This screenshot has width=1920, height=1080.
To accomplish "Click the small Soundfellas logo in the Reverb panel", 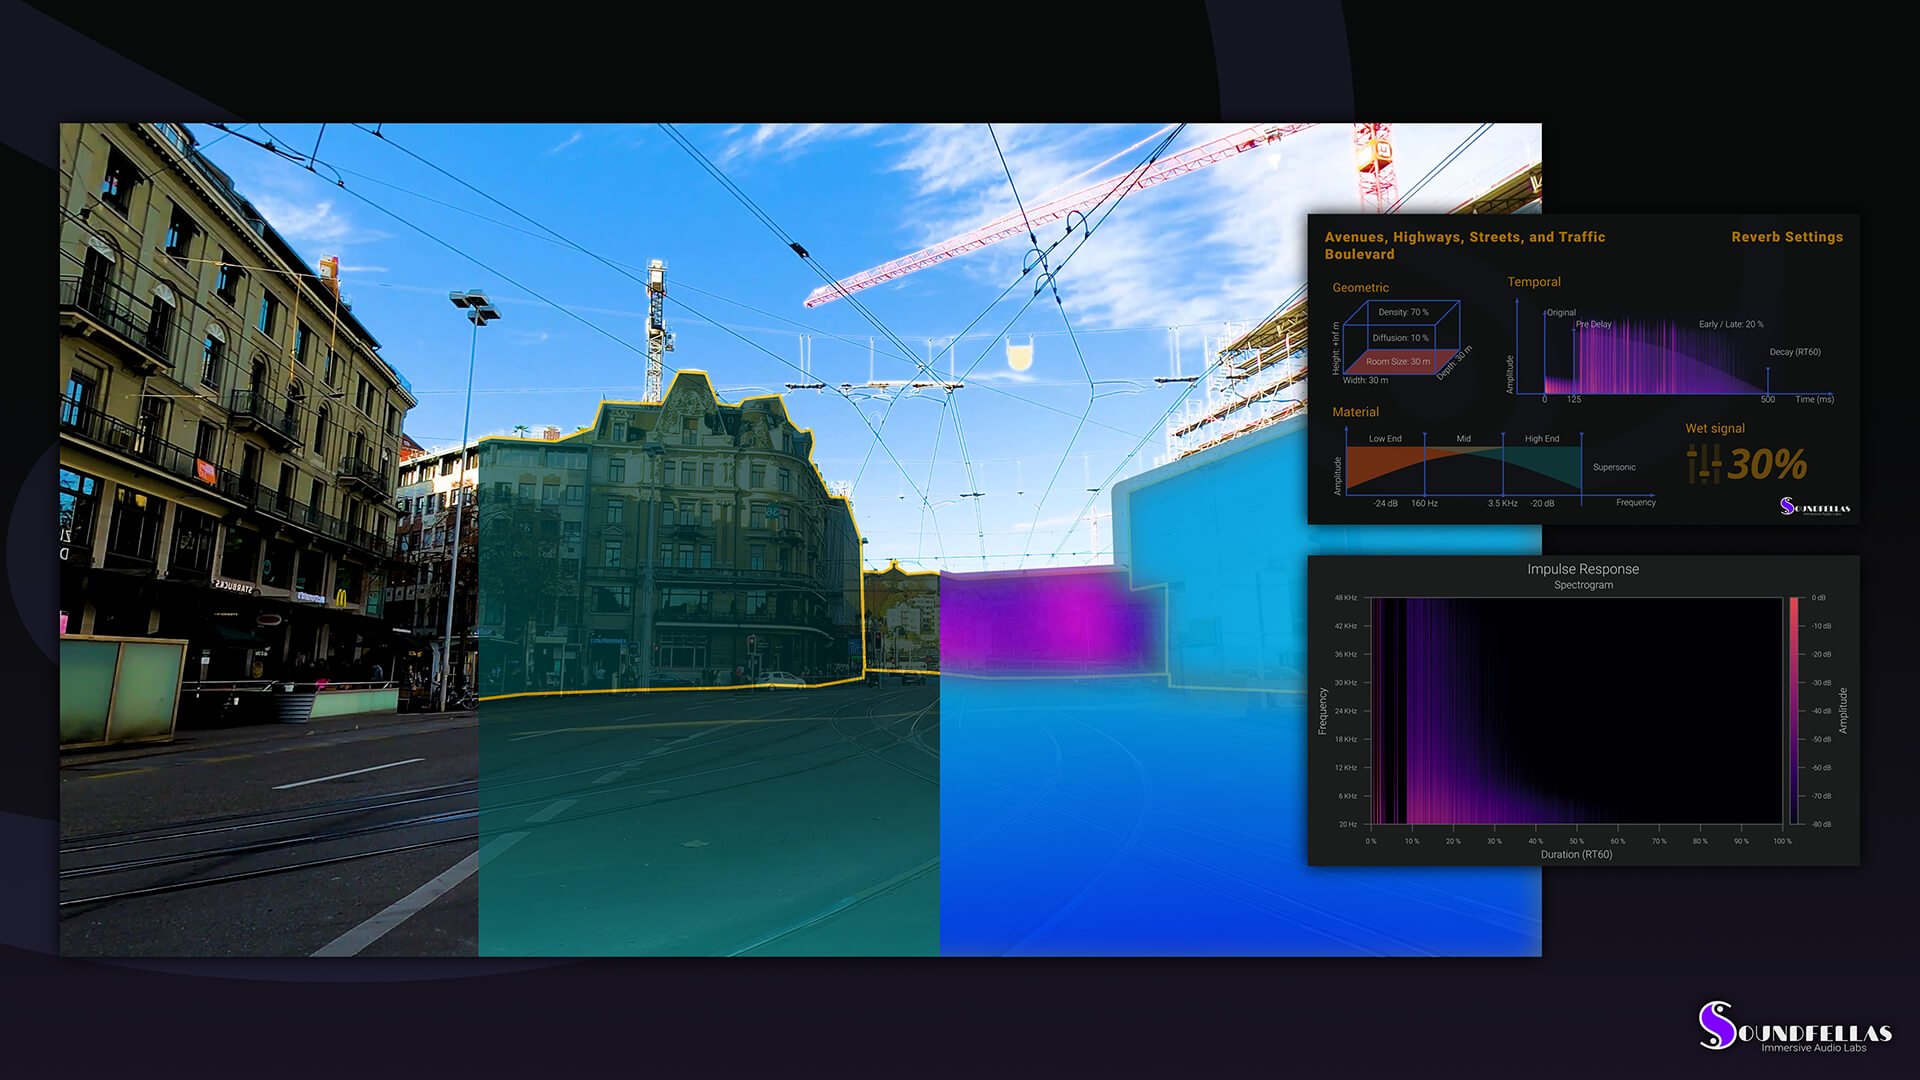I will pos(1814,507).
